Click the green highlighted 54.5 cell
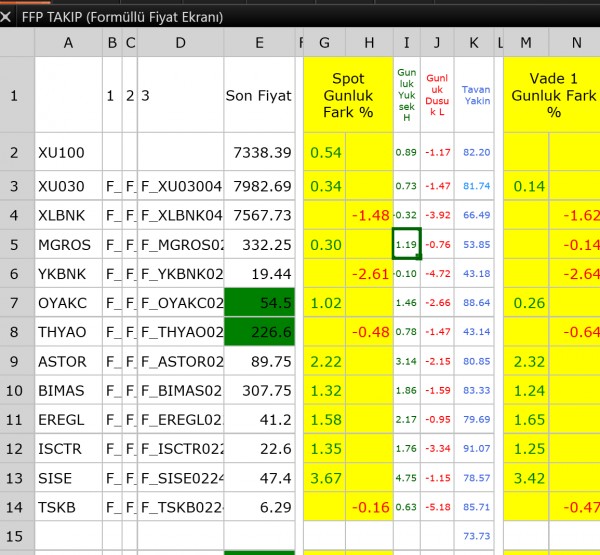 pyautogui.click(x=259, y=303)
